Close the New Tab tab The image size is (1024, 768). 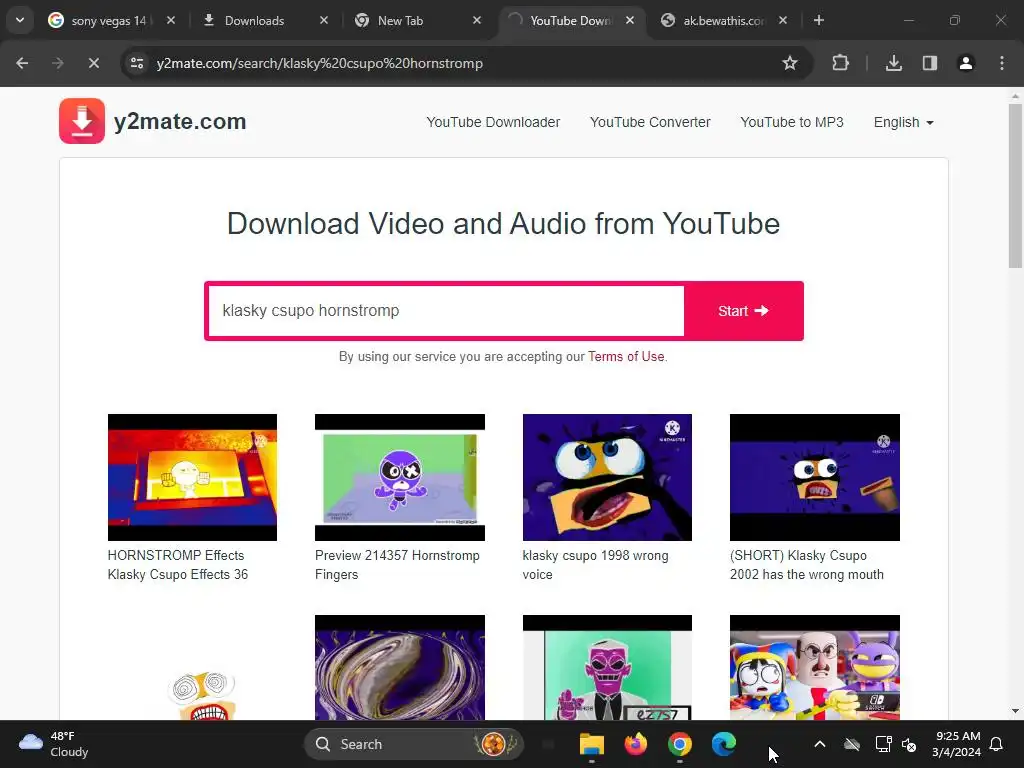[x=477, y=20]
